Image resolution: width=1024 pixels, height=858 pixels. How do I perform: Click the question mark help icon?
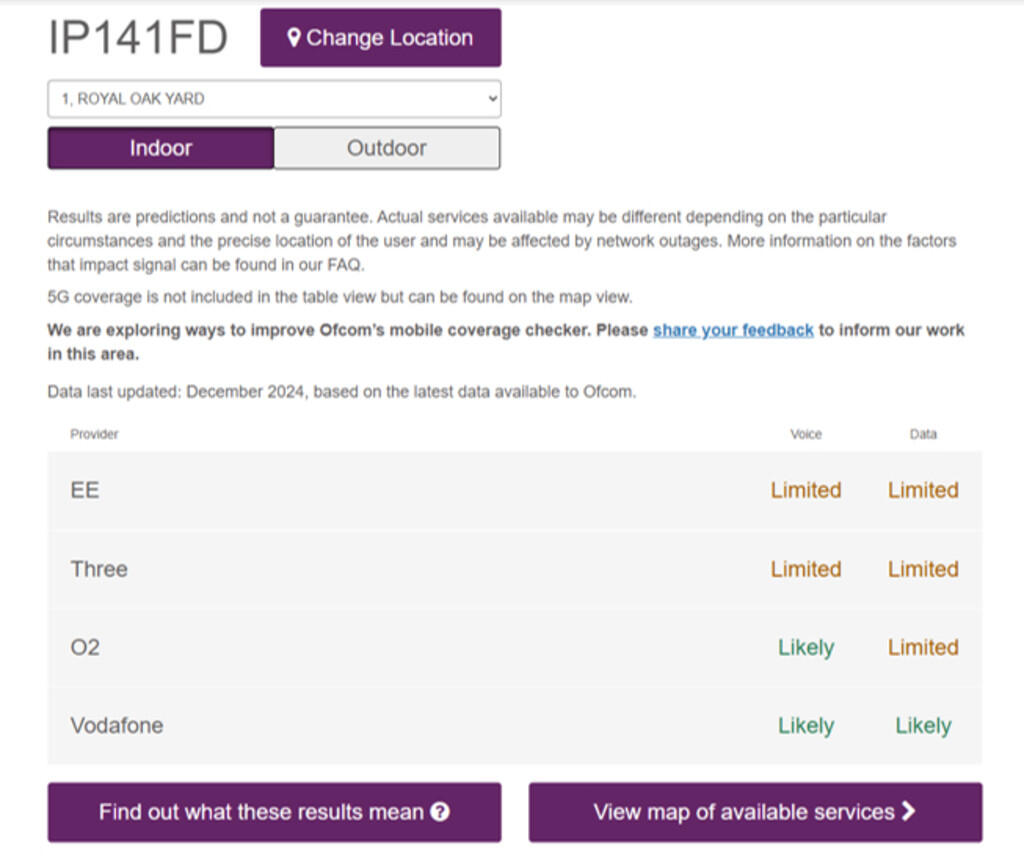tap(439, 812)
